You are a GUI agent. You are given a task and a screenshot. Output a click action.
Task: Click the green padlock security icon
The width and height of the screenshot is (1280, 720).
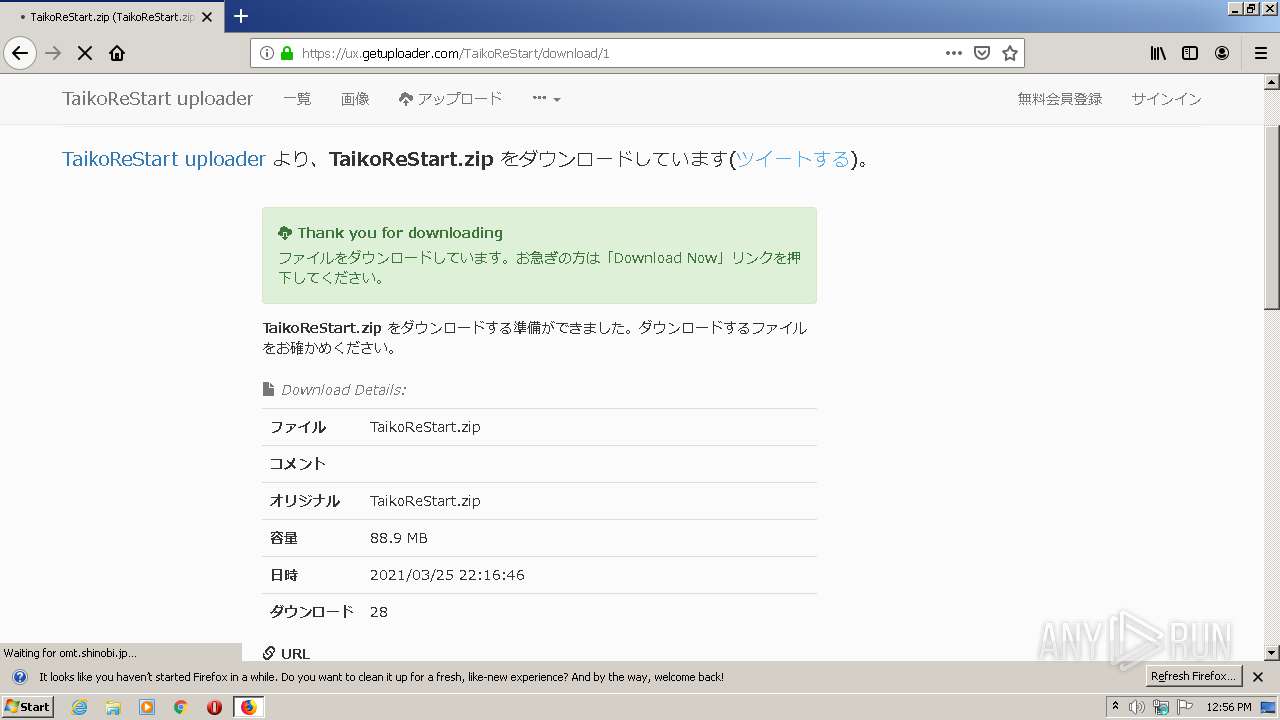click(287, 53)
